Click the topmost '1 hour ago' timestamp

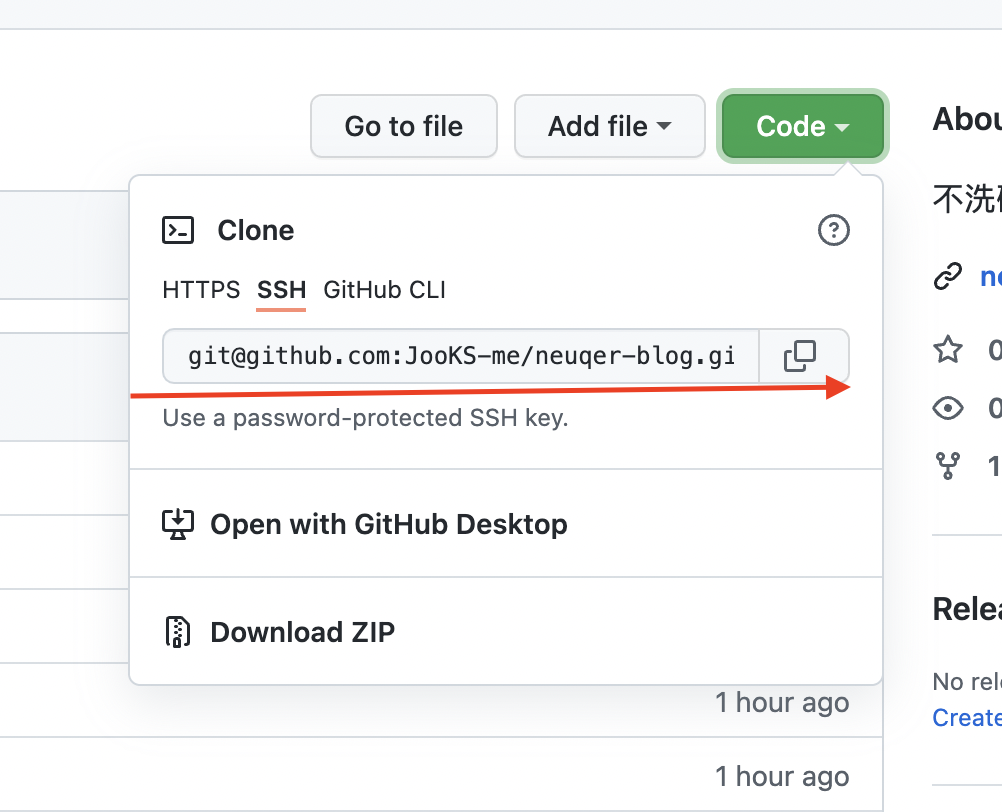pyautogui.click(x=781, y=703)
